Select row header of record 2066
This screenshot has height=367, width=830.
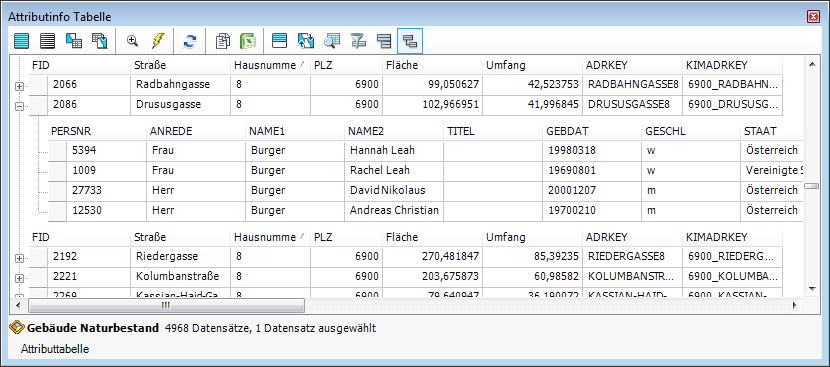(38, 85)
